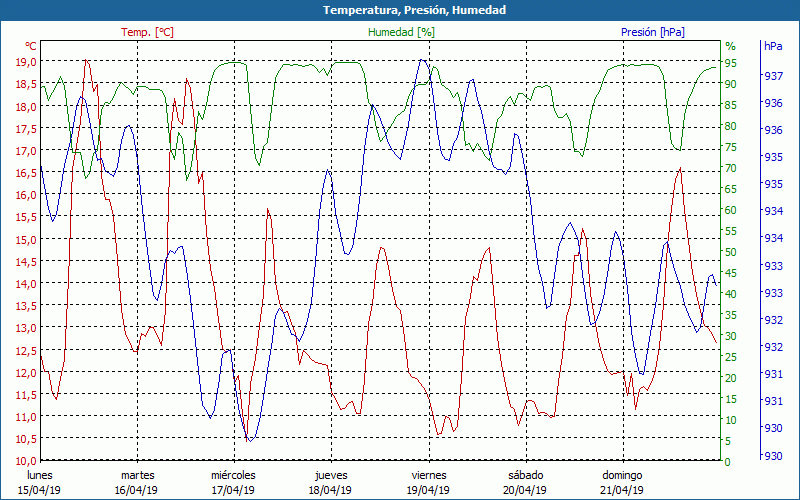Click the "domingo" day label
The width and height of the screenshot is (800, 500).
622,475
